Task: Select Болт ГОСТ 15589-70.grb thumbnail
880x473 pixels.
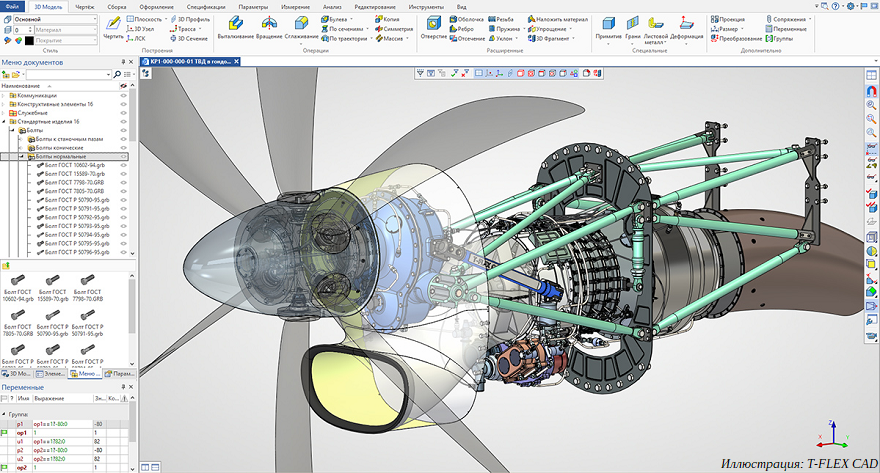Action: tap(52, 289)
